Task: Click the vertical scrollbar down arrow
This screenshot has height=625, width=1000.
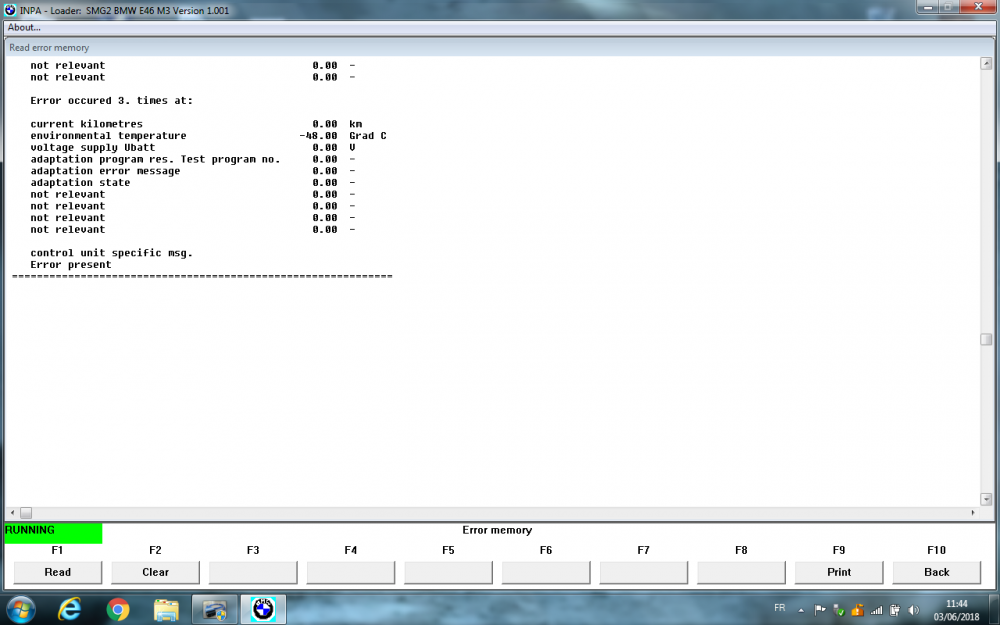Action: tap(986, 499)
